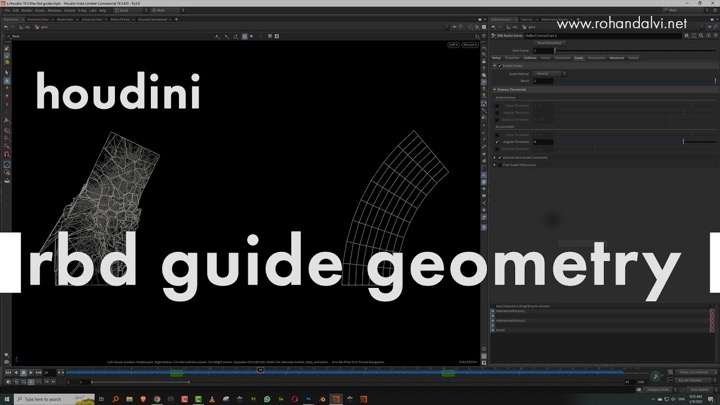Switch to the Collision parameter tab
The height and width of the screenshot is (405, 720).
point(530,58)
